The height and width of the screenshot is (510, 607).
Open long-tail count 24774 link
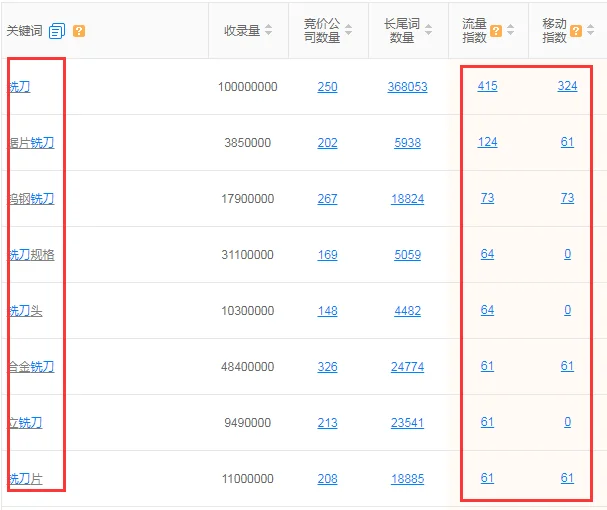[407, 367]
